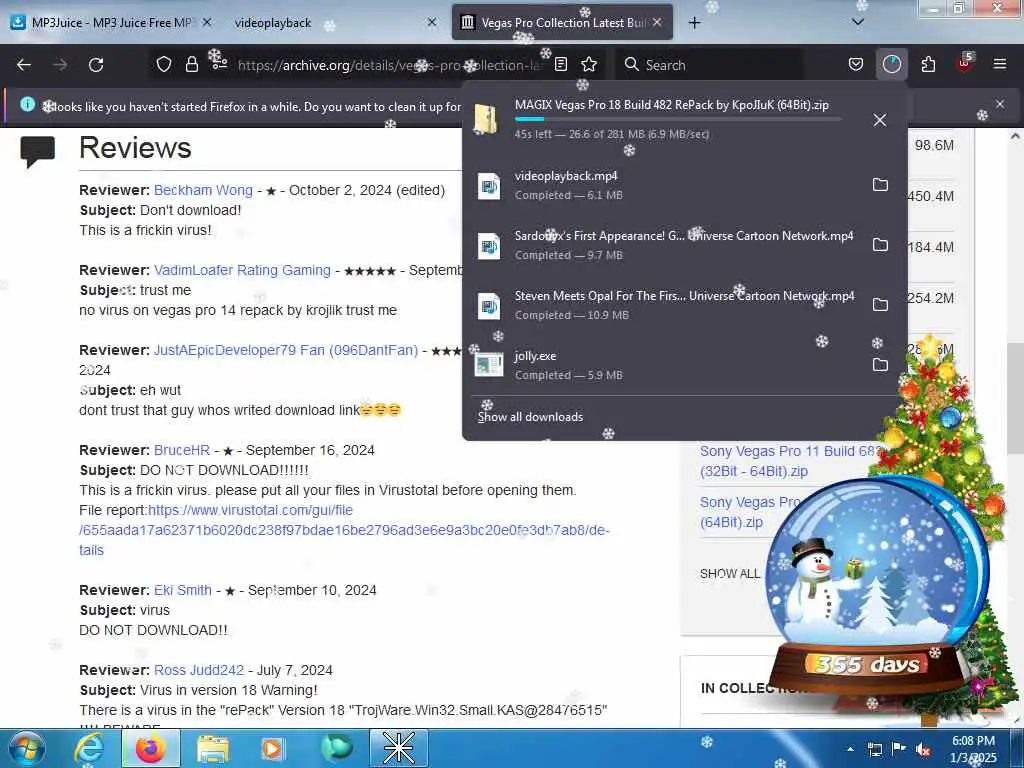Open Ross Judd242 reviewer profile

pos(199,670)
